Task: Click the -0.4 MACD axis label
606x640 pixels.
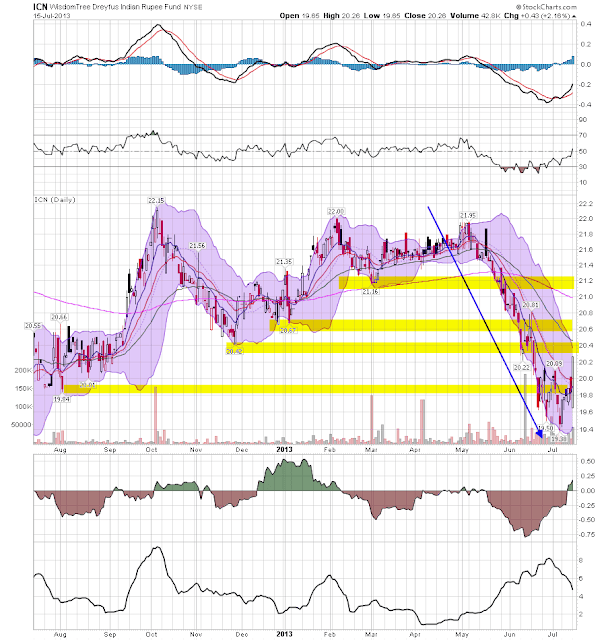Action: tap(584, 104)
